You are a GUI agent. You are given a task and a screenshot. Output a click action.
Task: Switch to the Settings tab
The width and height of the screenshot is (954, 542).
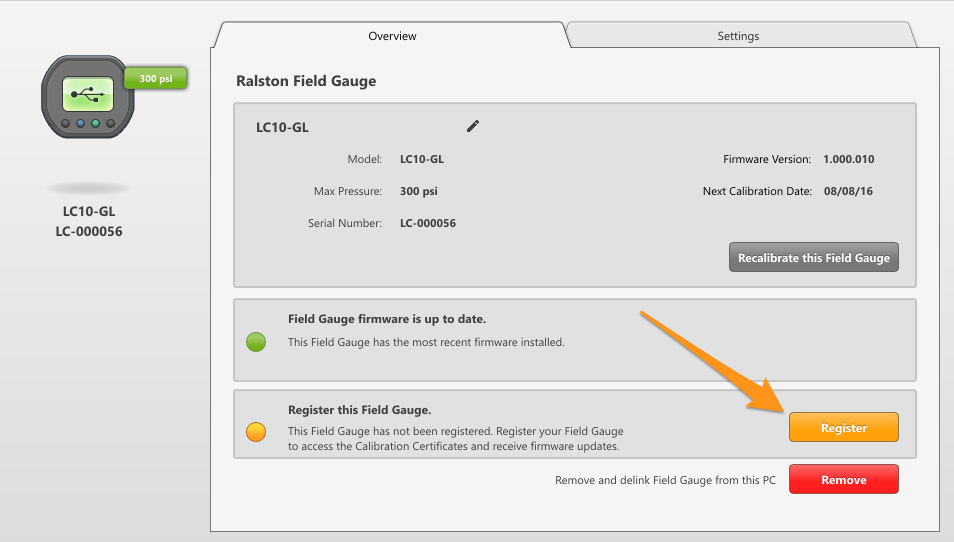(x=738, y=36)
